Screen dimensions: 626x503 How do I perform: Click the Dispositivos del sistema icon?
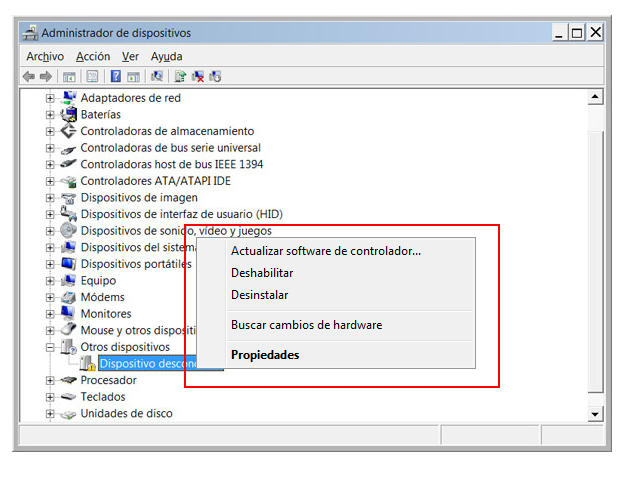coord(69,248)
